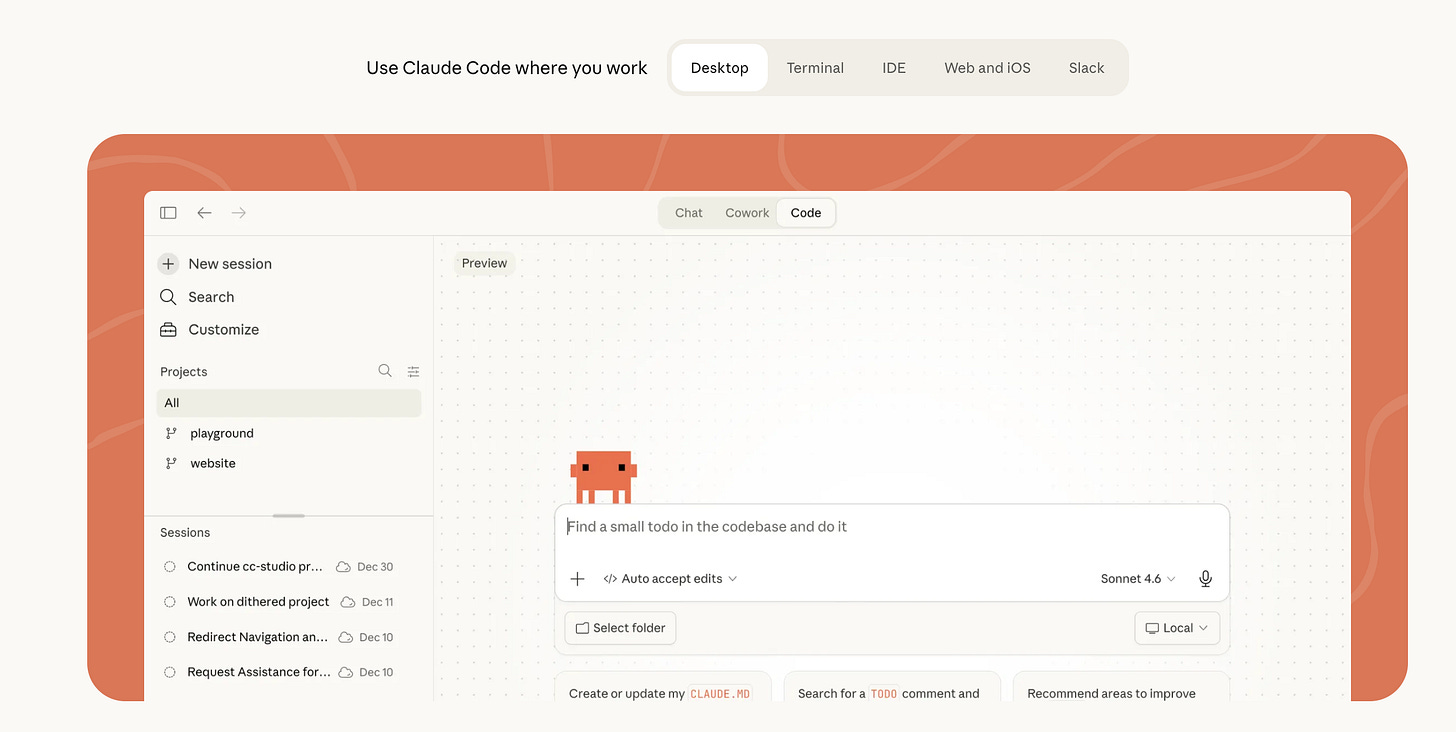Image resolution: width=1456 pixels, height=732 pixels.
Task: Click the Sessions section heading
Action: click(185, 533)
